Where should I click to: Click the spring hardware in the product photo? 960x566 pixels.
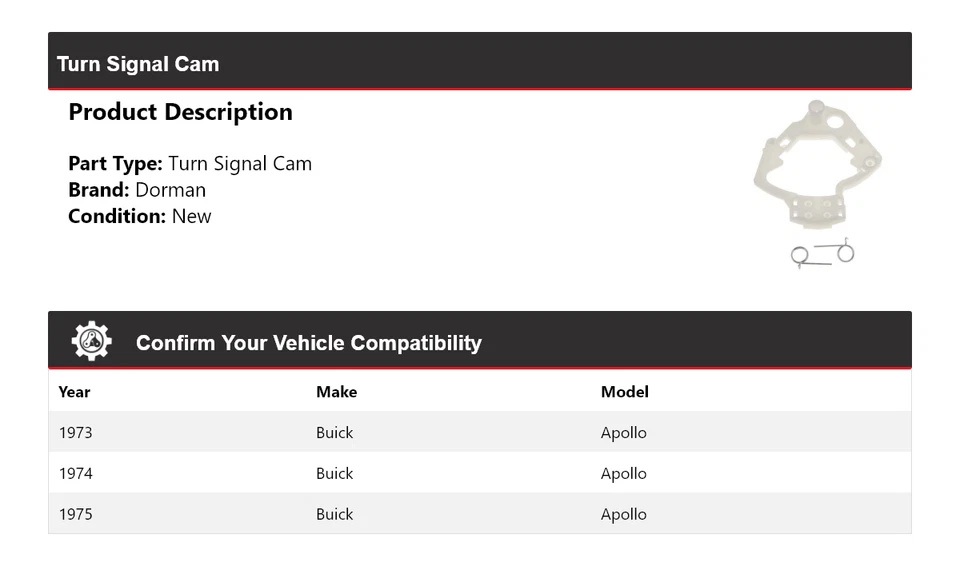(822, 254)
